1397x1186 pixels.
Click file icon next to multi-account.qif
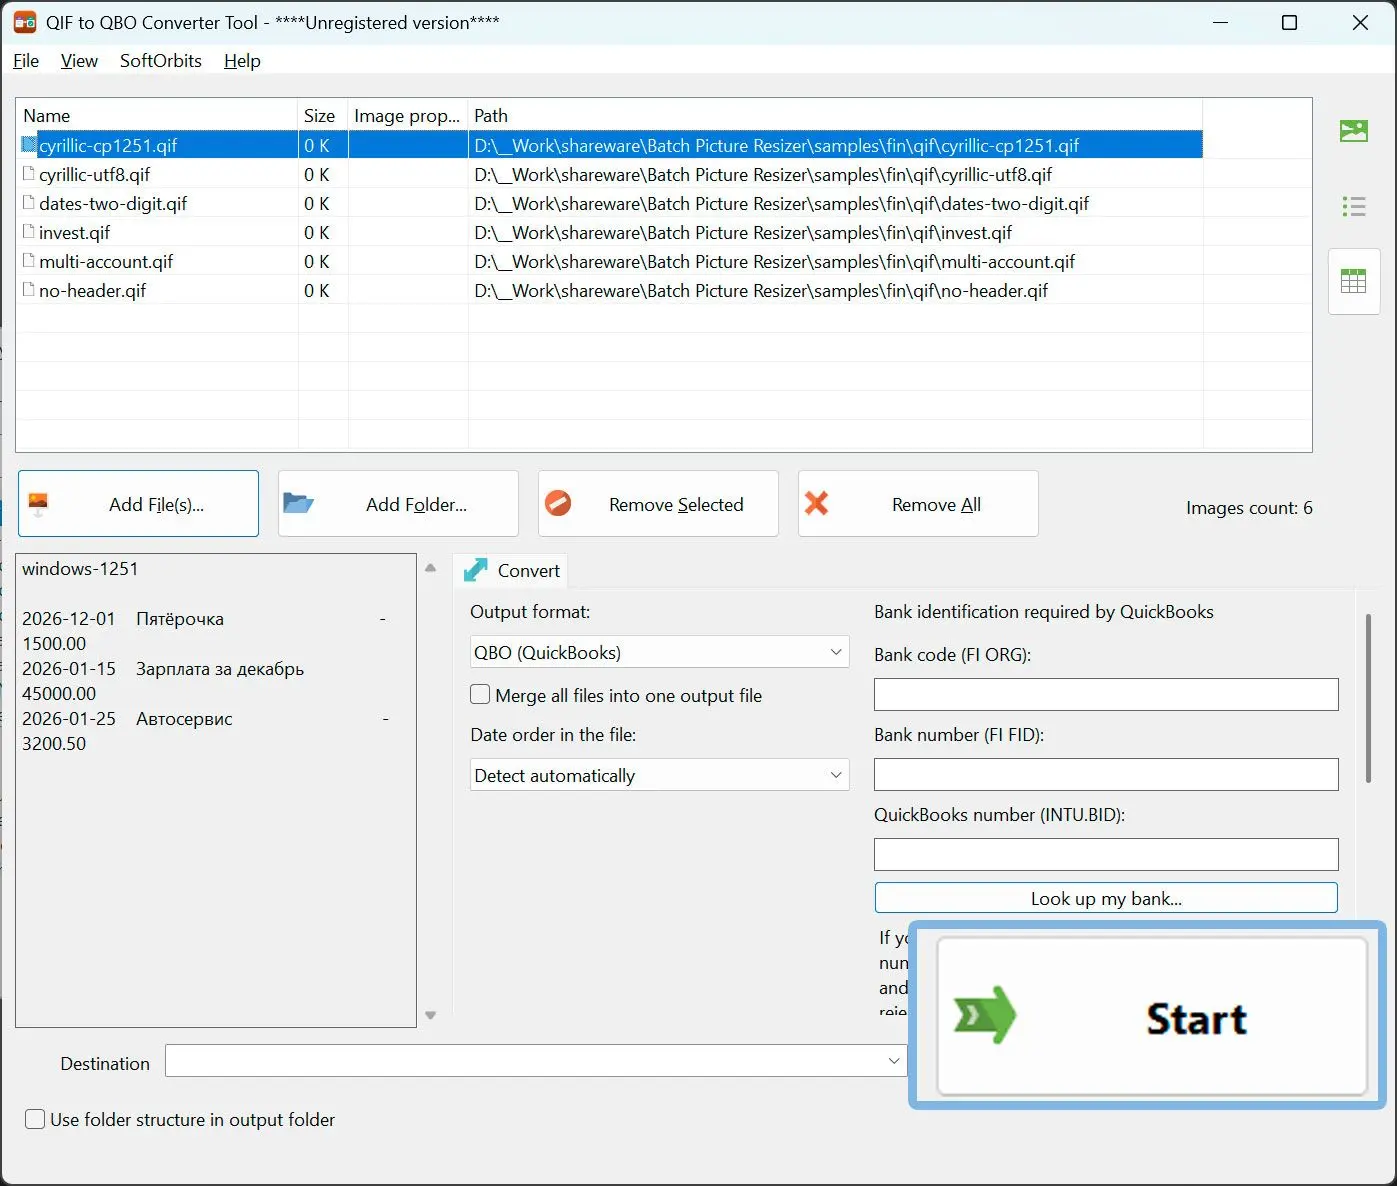(x=29, y=261)
